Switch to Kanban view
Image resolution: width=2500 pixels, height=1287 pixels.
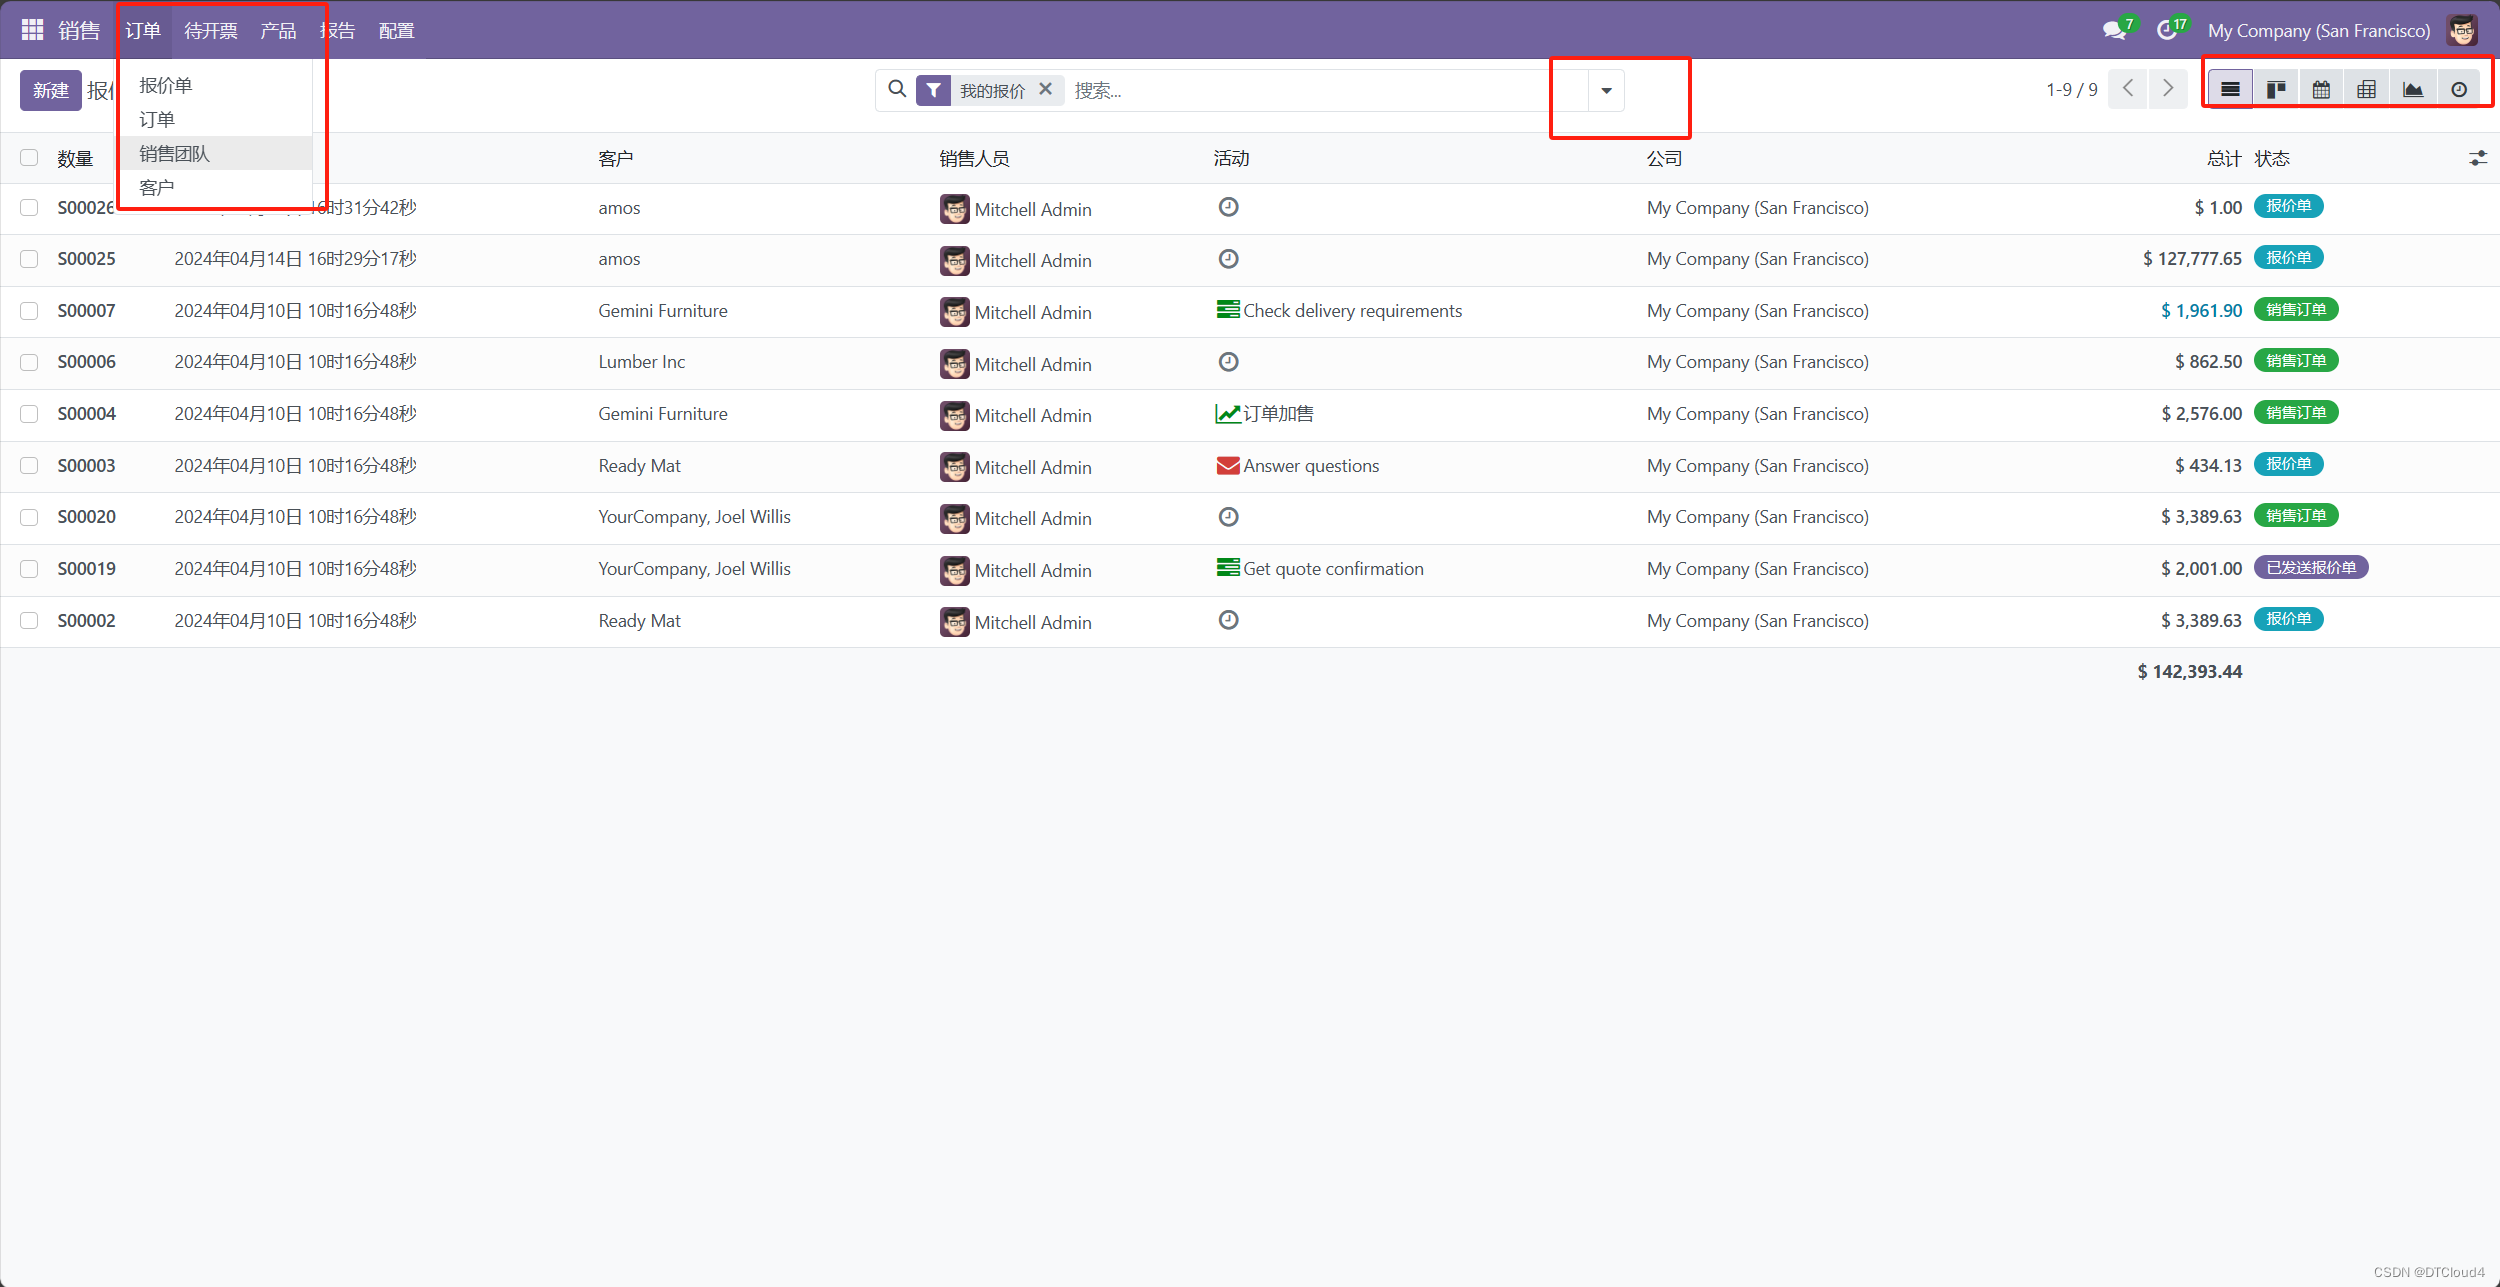[x=2276, y=90]
